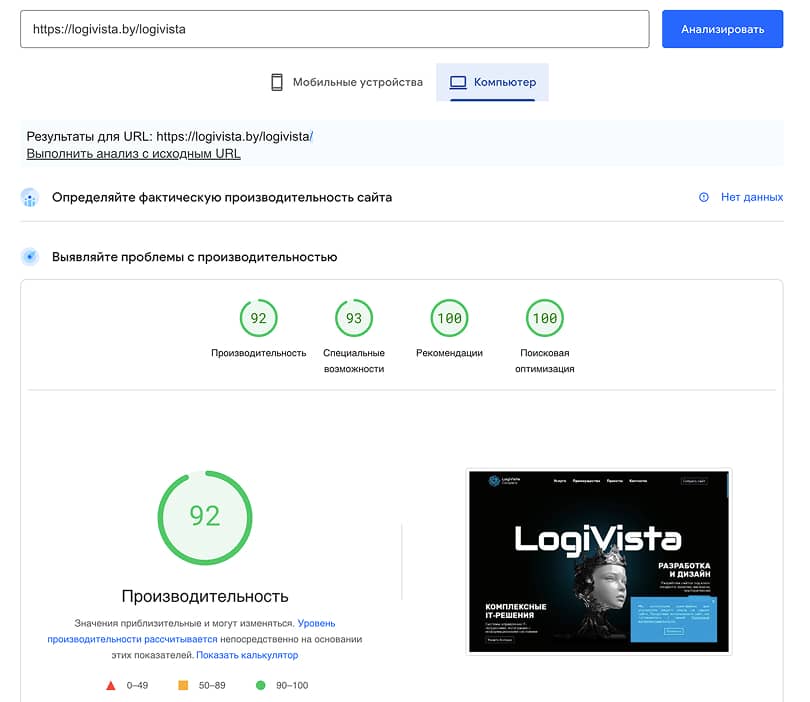Click the green circle 90–100 legend icon
The height and width of the screenshot is (702, 810).
pyautogui.click(x=260, y=685)
